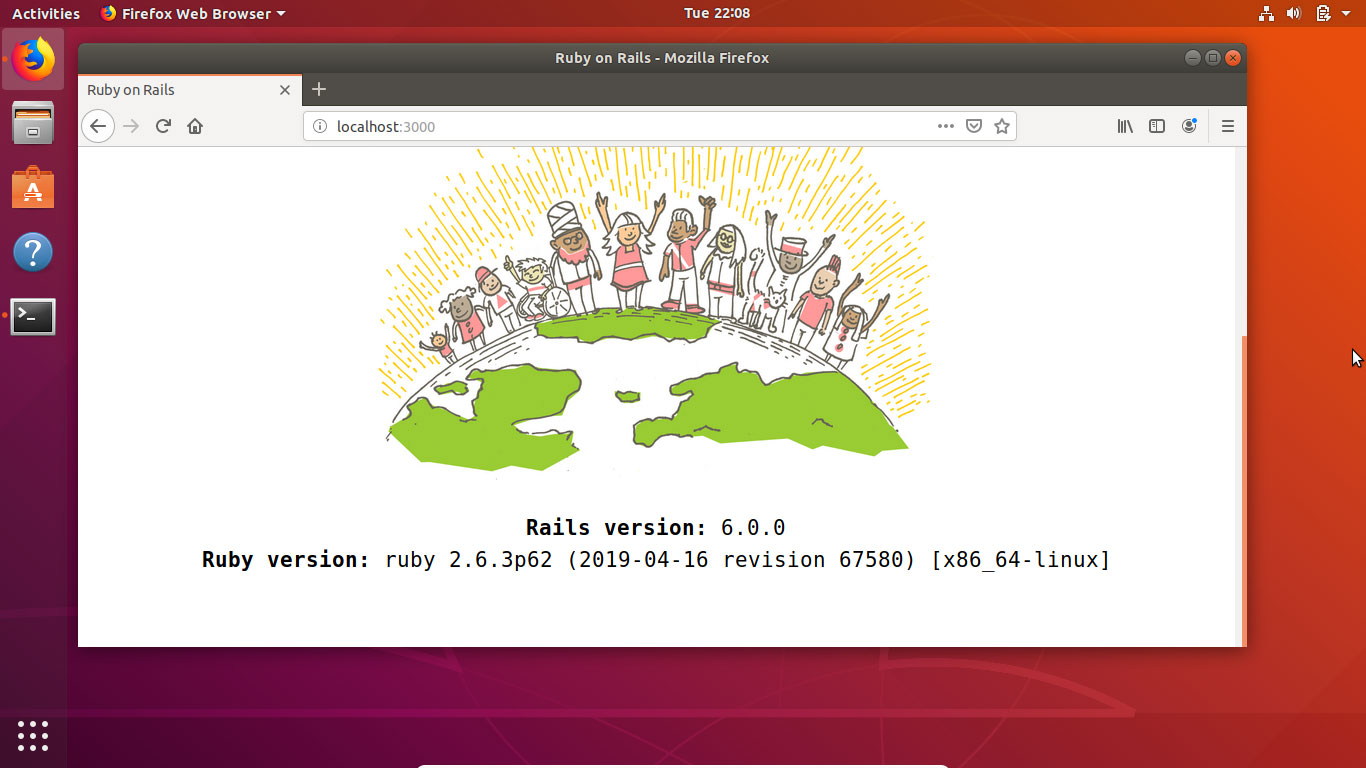This screenshot has height=768, width=1366.
Task: Bookmark this page with the star
Action: click(1001, 126)
